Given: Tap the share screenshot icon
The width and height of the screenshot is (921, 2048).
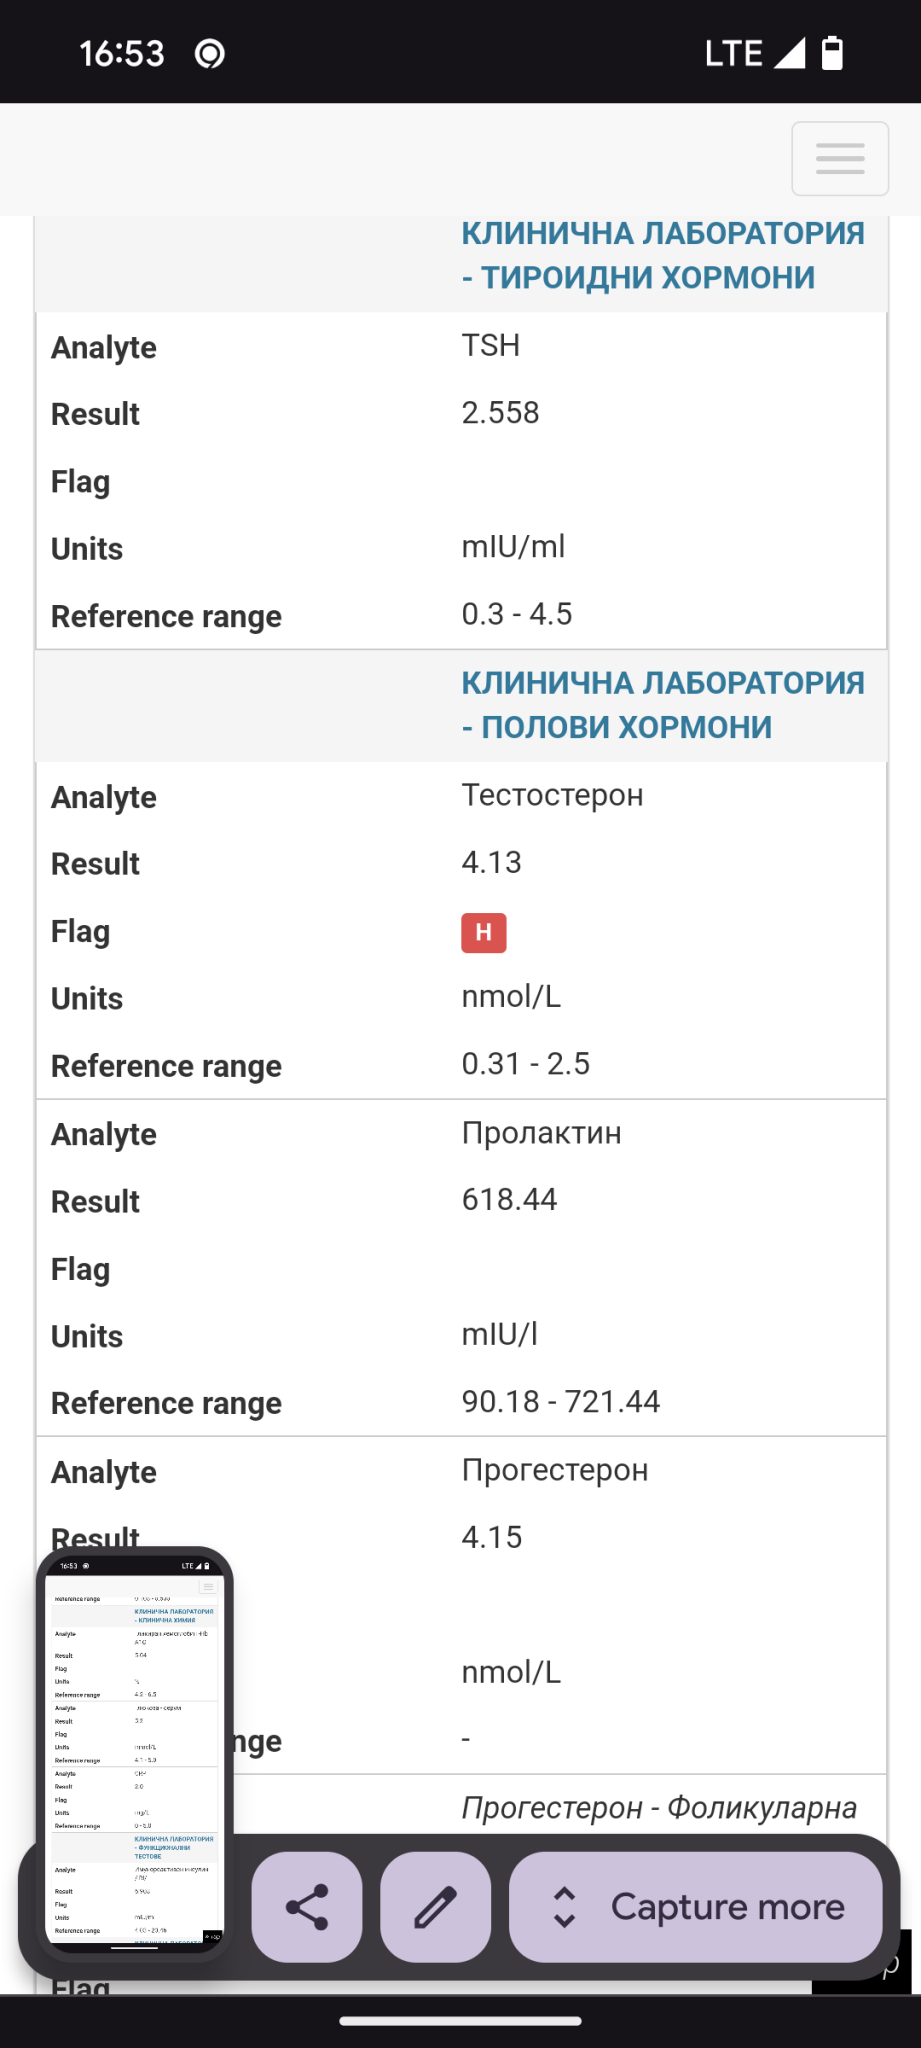Looking at the screenshot, I should click(307, 1906).
